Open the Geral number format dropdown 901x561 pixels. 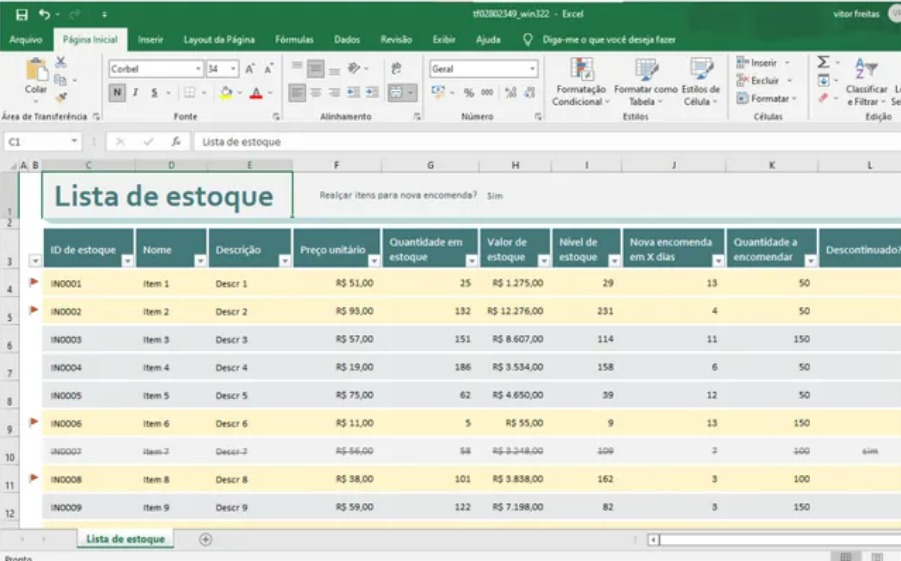point(533,69)
